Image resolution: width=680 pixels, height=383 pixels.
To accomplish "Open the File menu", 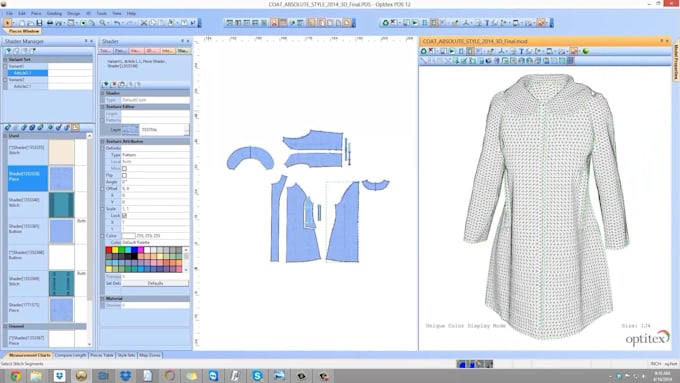I will [10, 13].
